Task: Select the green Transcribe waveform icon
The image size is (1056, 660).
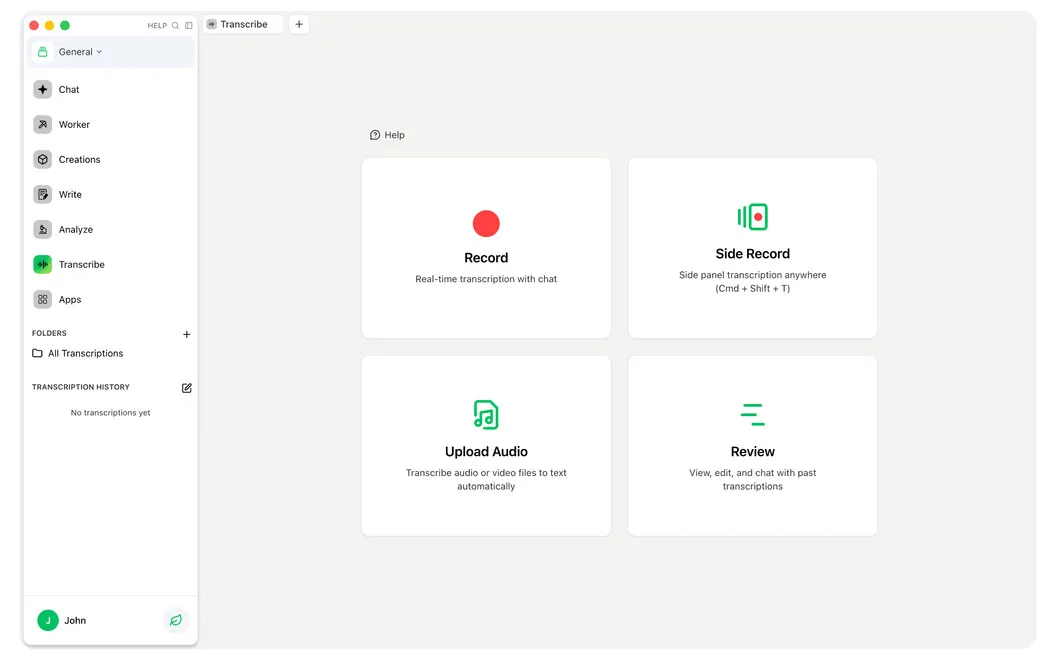Action: coord(42,265)
